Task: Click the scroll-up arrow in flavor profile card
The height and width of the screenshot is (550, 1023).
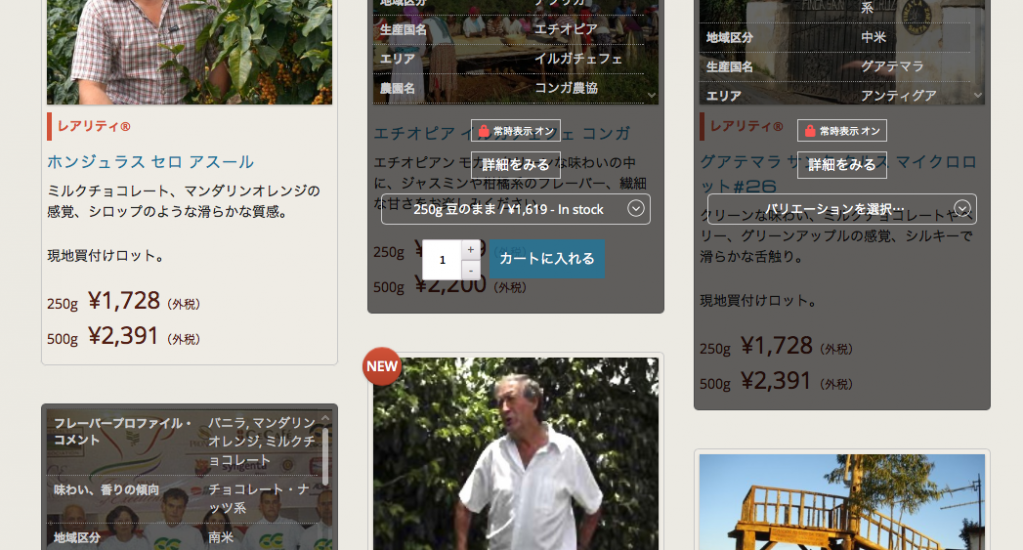Action: (x=325, y=418)
